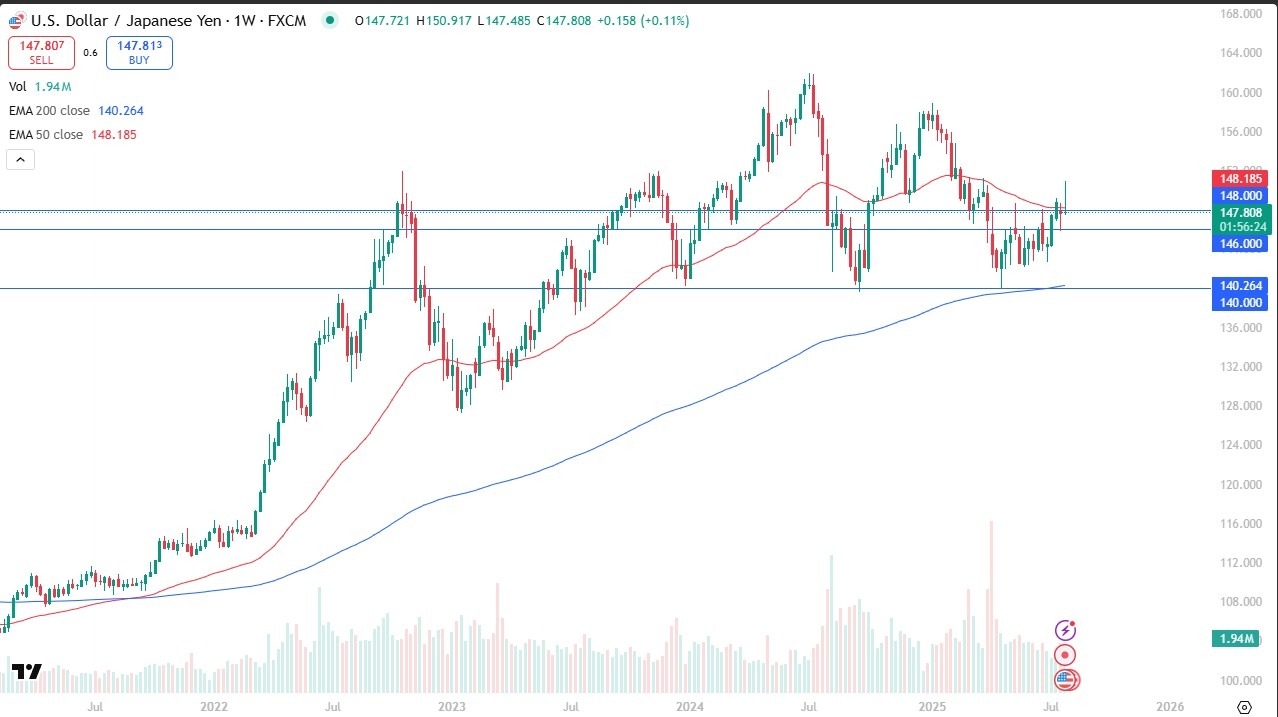
Task: Click the red dot event marker icon
Action: pyautogui.click(x=1066, y=655)
